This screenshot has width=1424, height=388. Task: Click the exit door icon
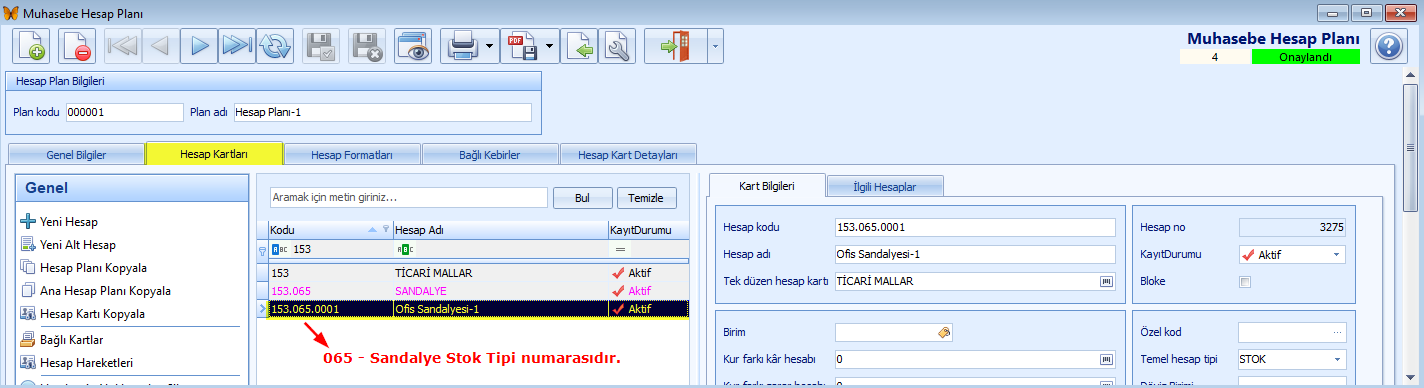pyautogui.click(x=676, y=46)
